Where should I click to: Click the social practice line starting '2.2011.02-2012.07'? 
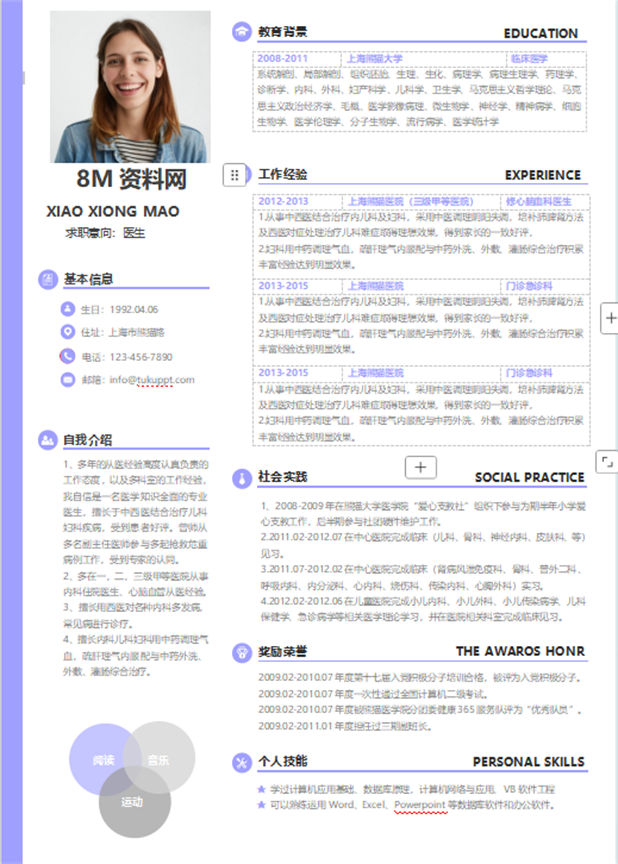[x=422, y=544]
